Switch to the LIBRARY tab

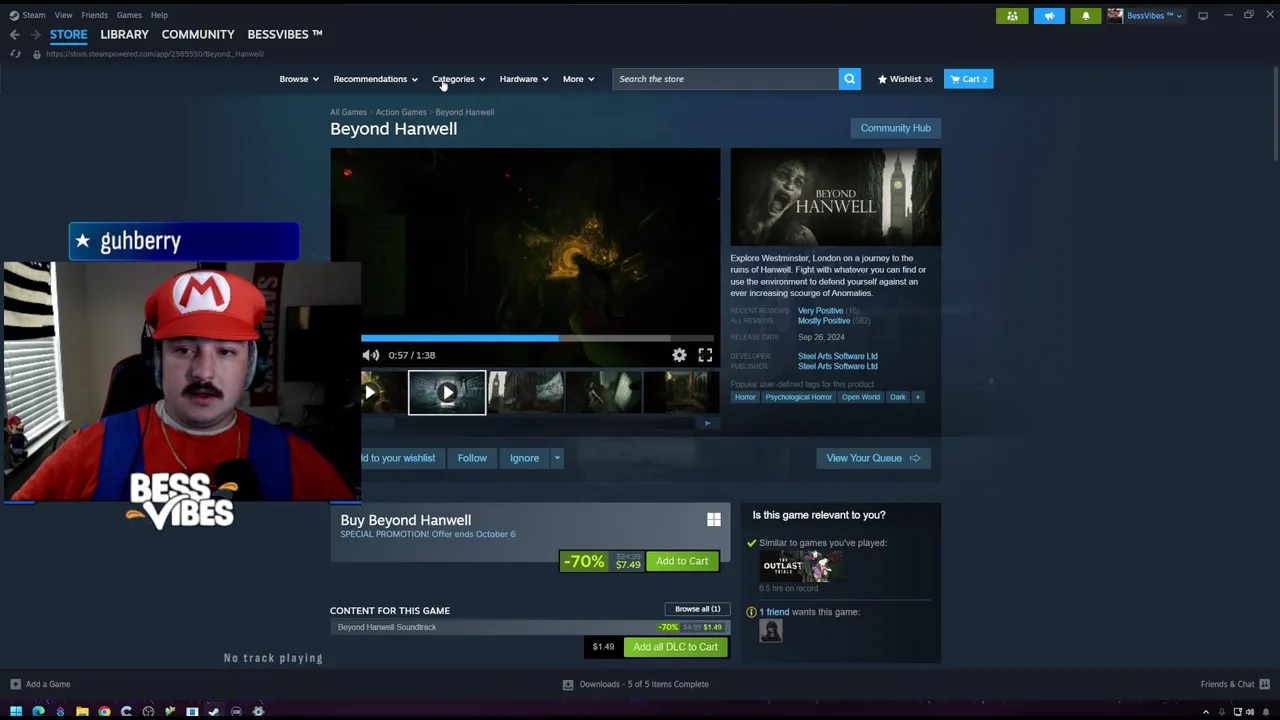(x=124, y=34)
